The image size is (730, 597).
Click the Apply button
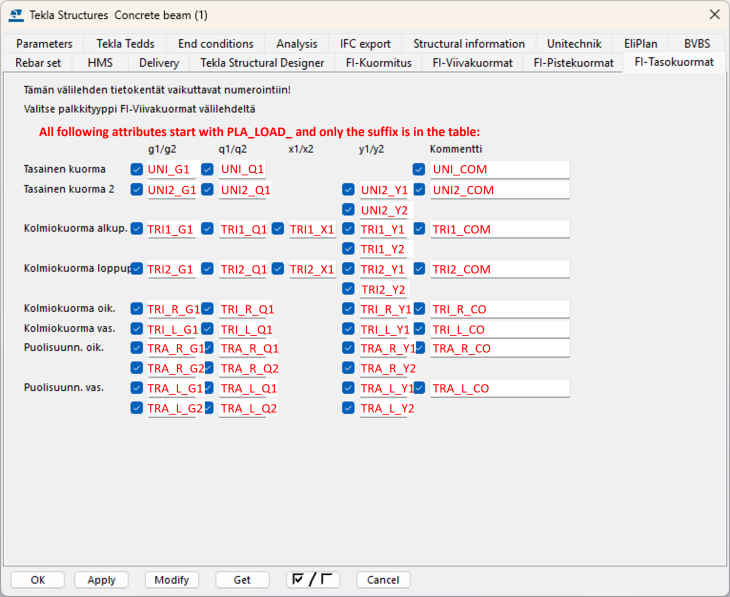101,580
